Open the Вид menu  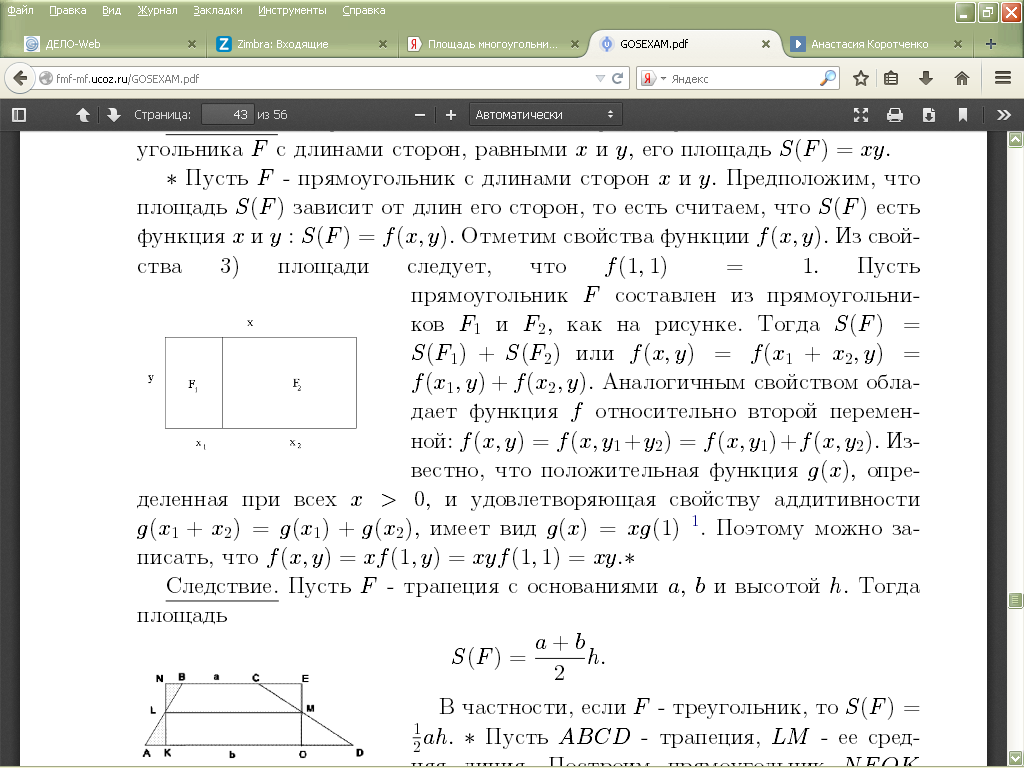pos(112,10)
